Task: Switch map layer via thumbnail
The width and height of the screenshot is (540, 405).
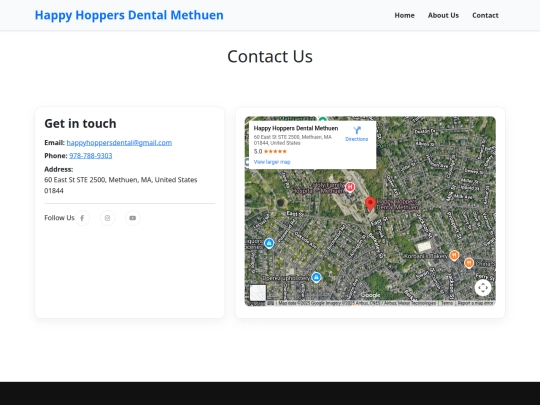Action: pos(258,293)
